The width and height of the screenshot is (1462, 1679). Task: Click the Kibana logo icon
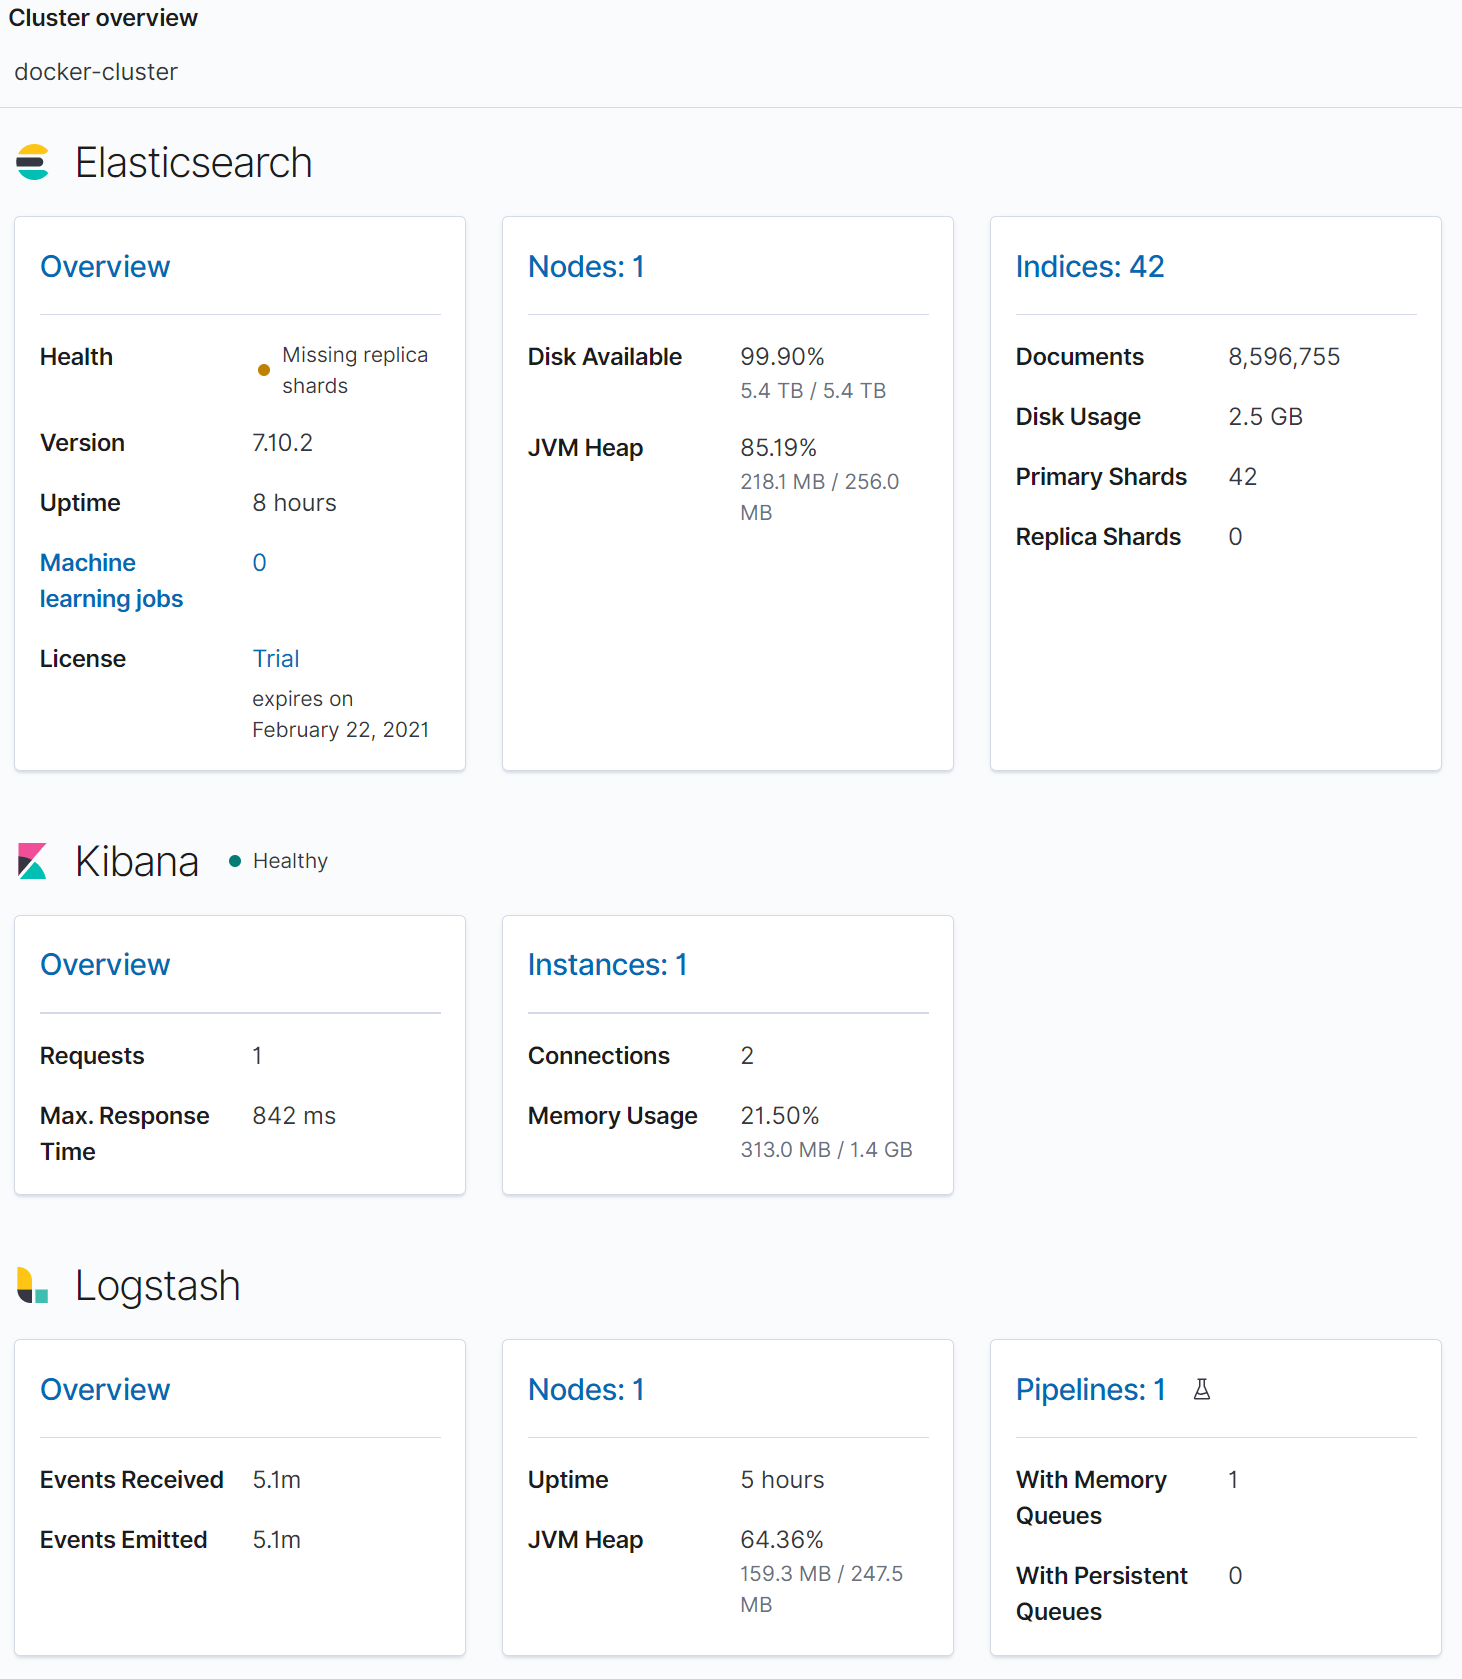[33, 861]
